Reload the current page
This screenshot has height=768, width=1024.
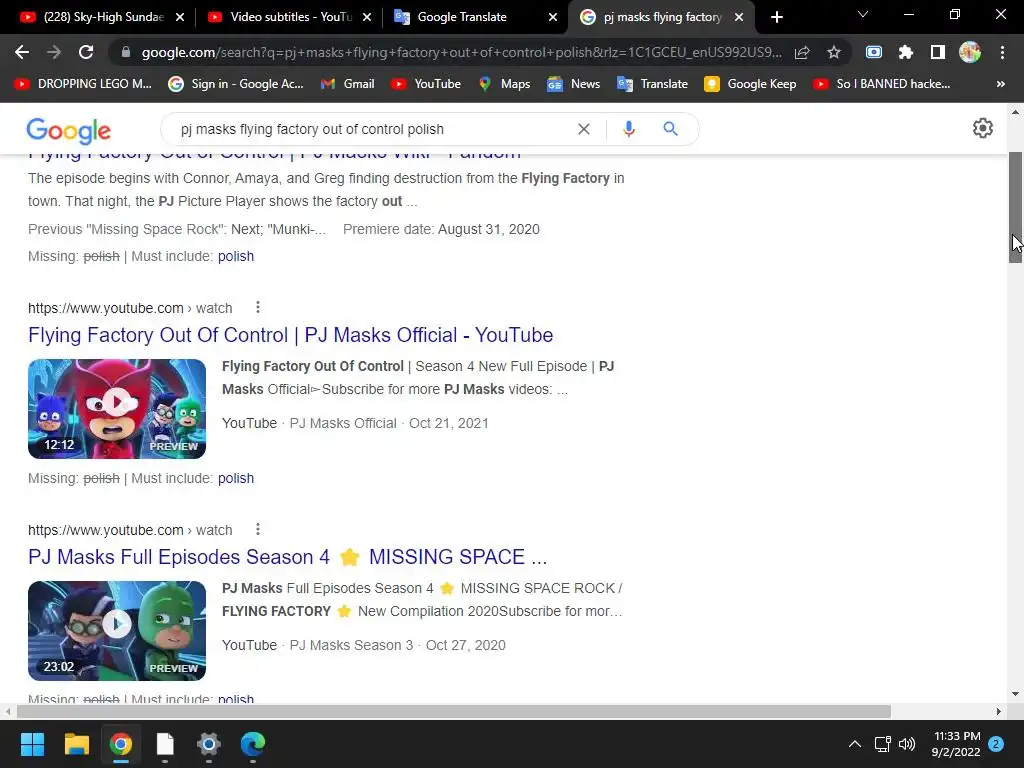point(86,52)
